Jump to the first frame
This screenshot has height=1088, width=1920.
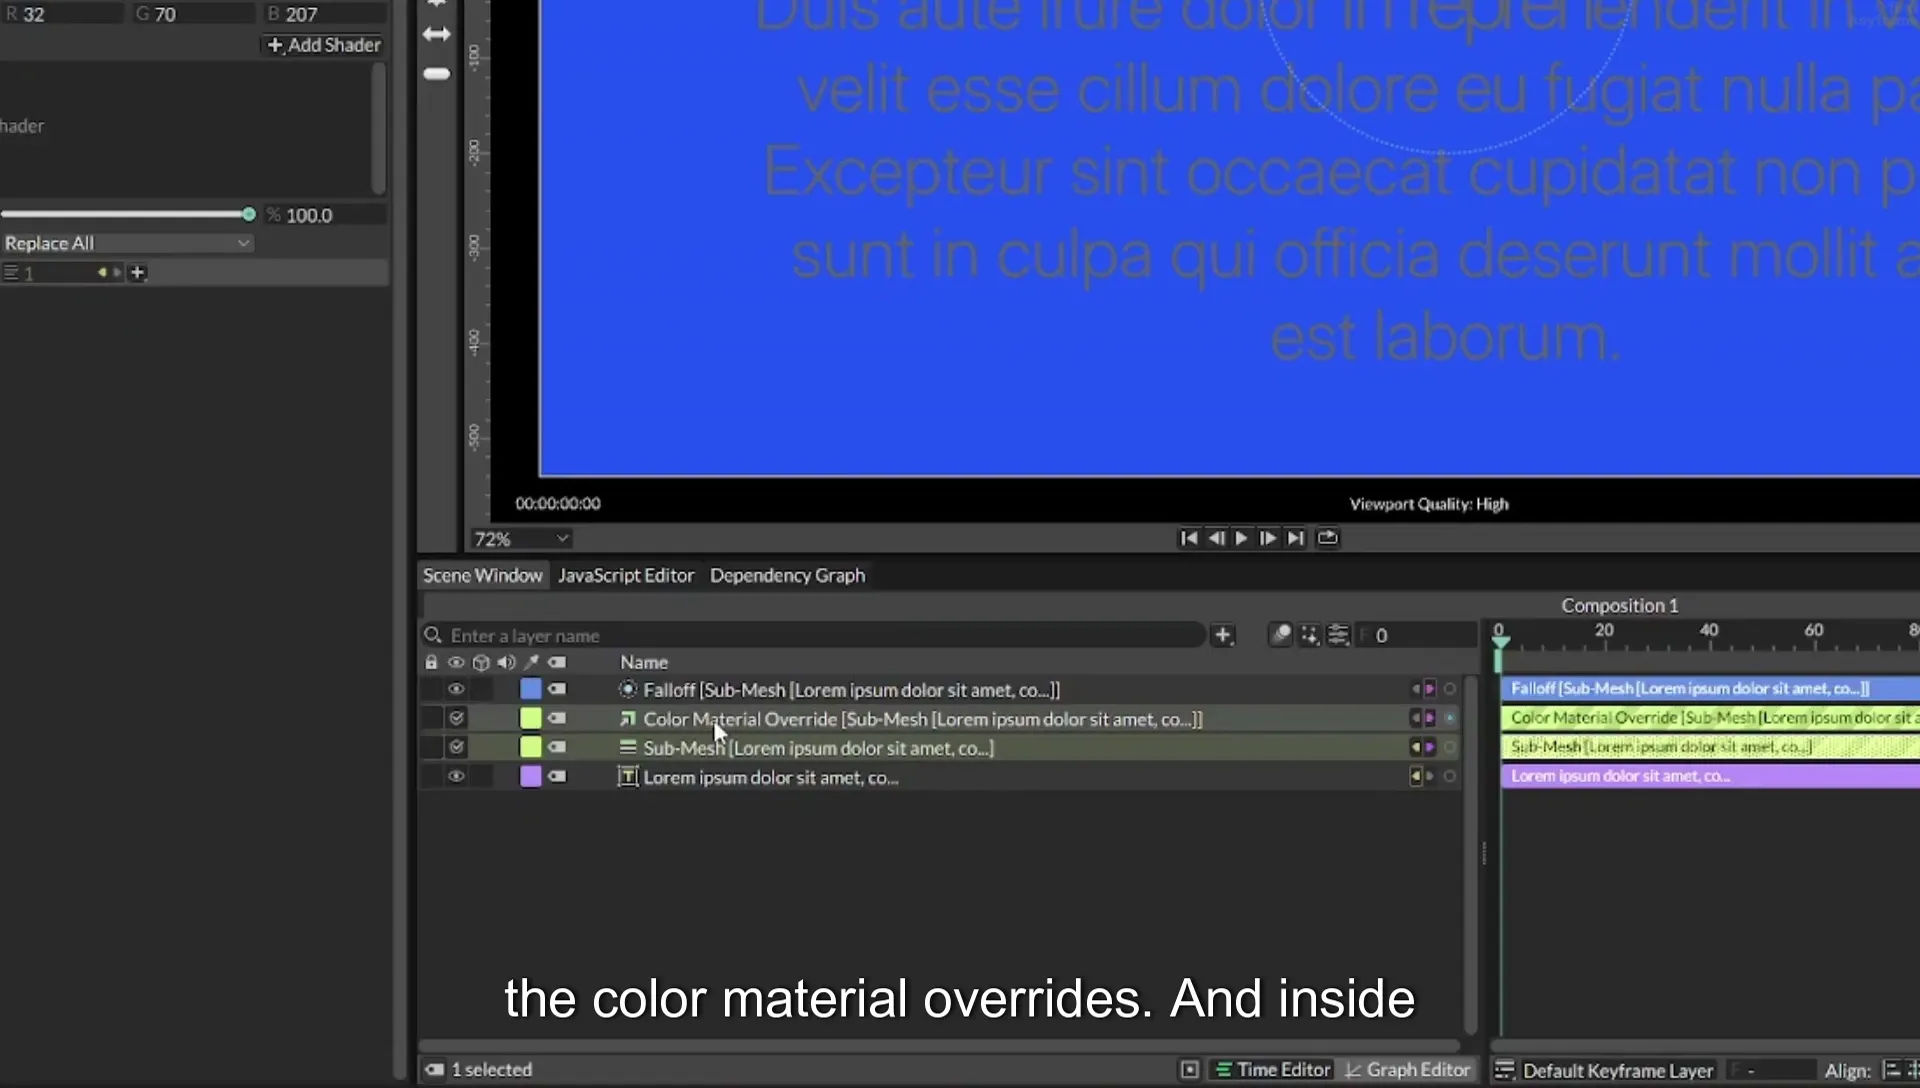pyautogui.click(x=1188, y=538)
